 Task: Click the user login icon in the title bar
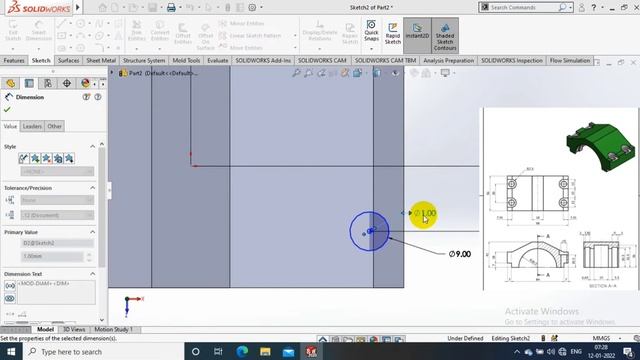click(x=582, y=7)
